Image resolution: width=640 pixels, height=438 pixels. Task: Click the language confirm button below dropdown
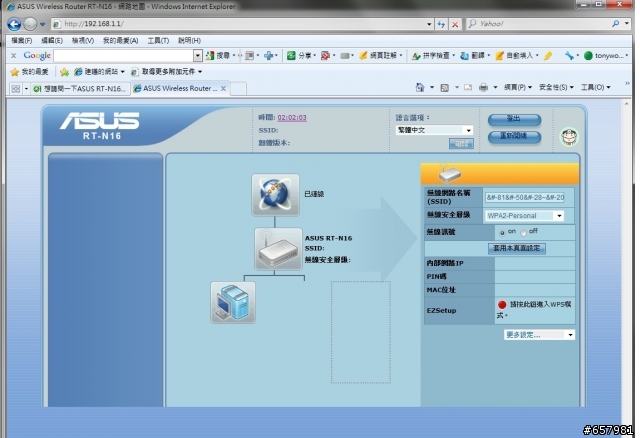[x=461, y=144]
